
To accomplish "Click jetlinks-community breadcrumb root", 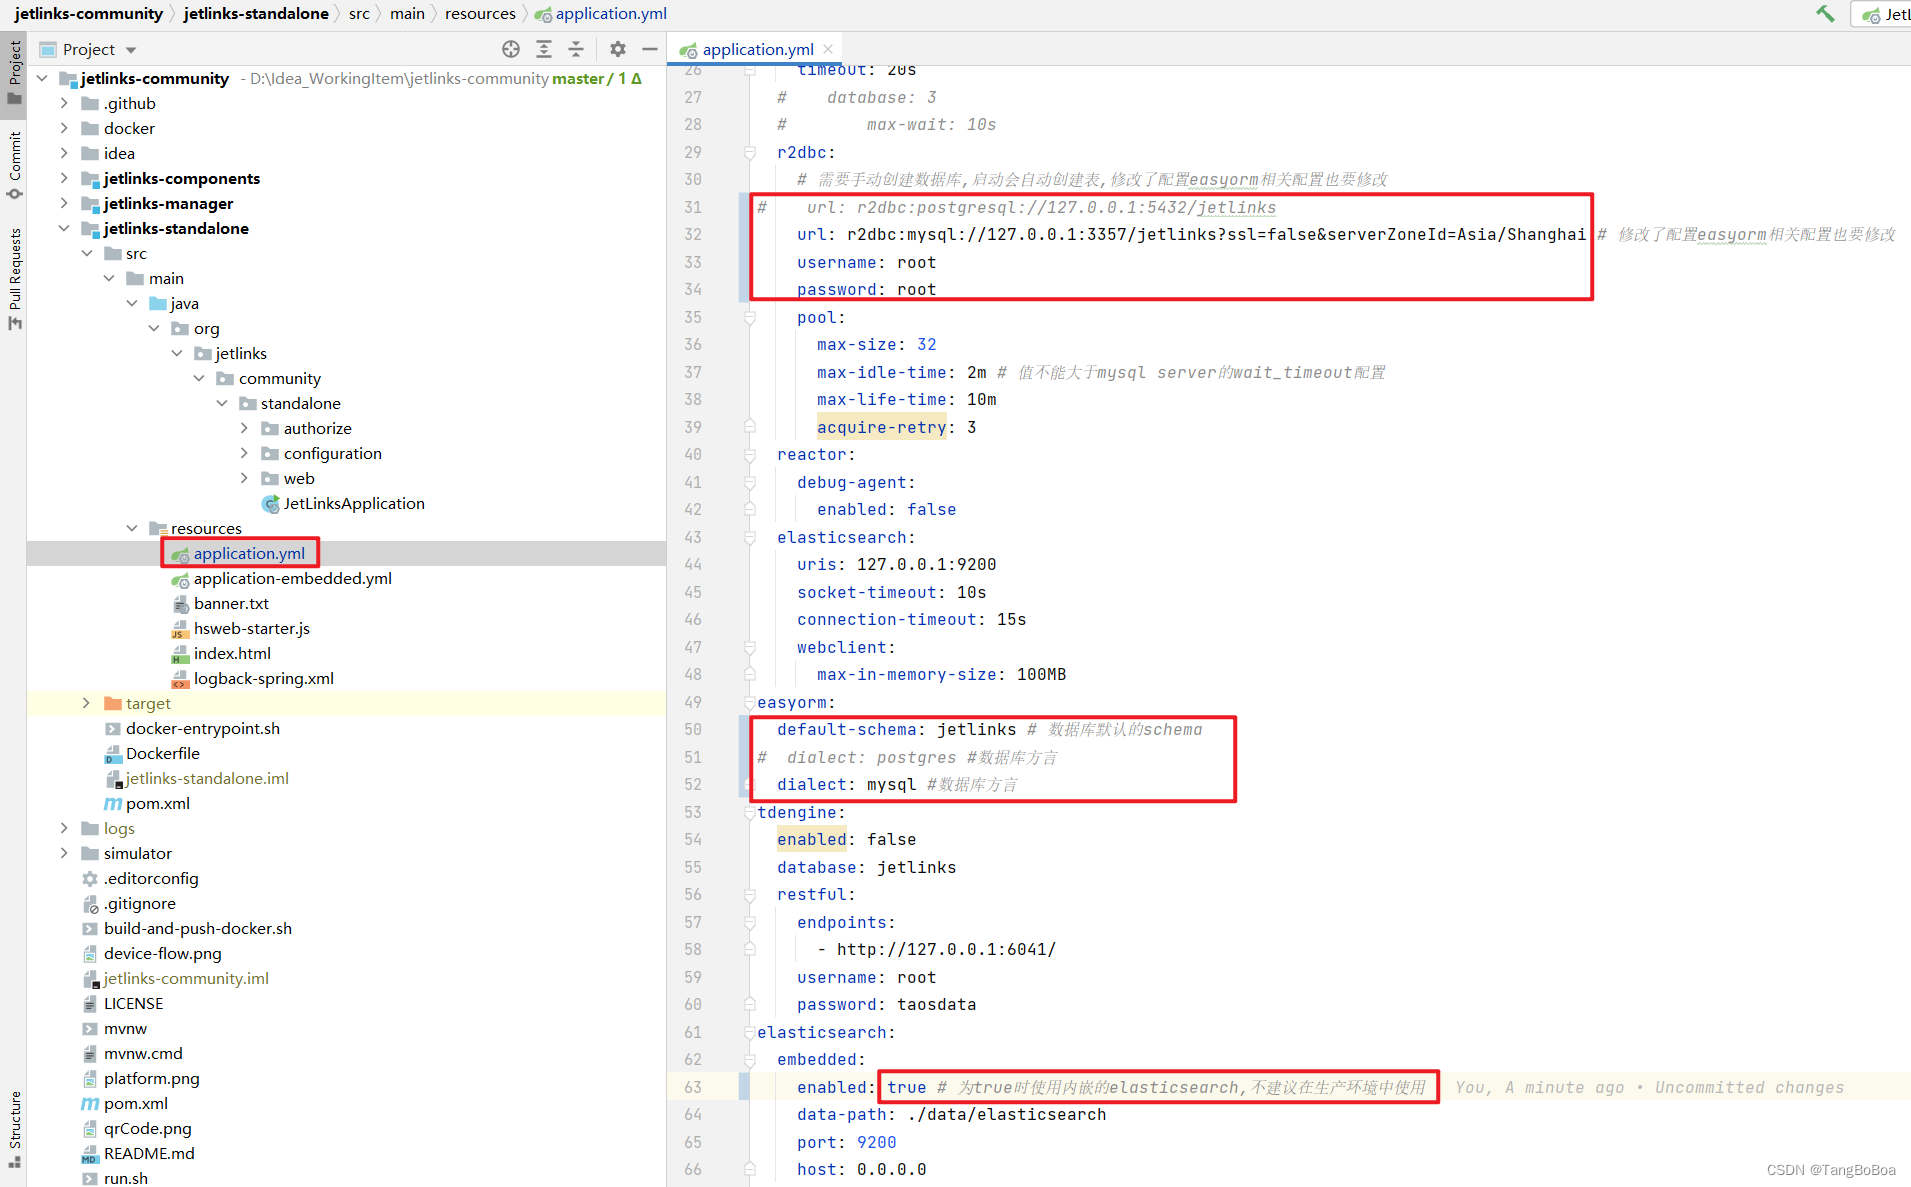I will [x=88, y=13].
